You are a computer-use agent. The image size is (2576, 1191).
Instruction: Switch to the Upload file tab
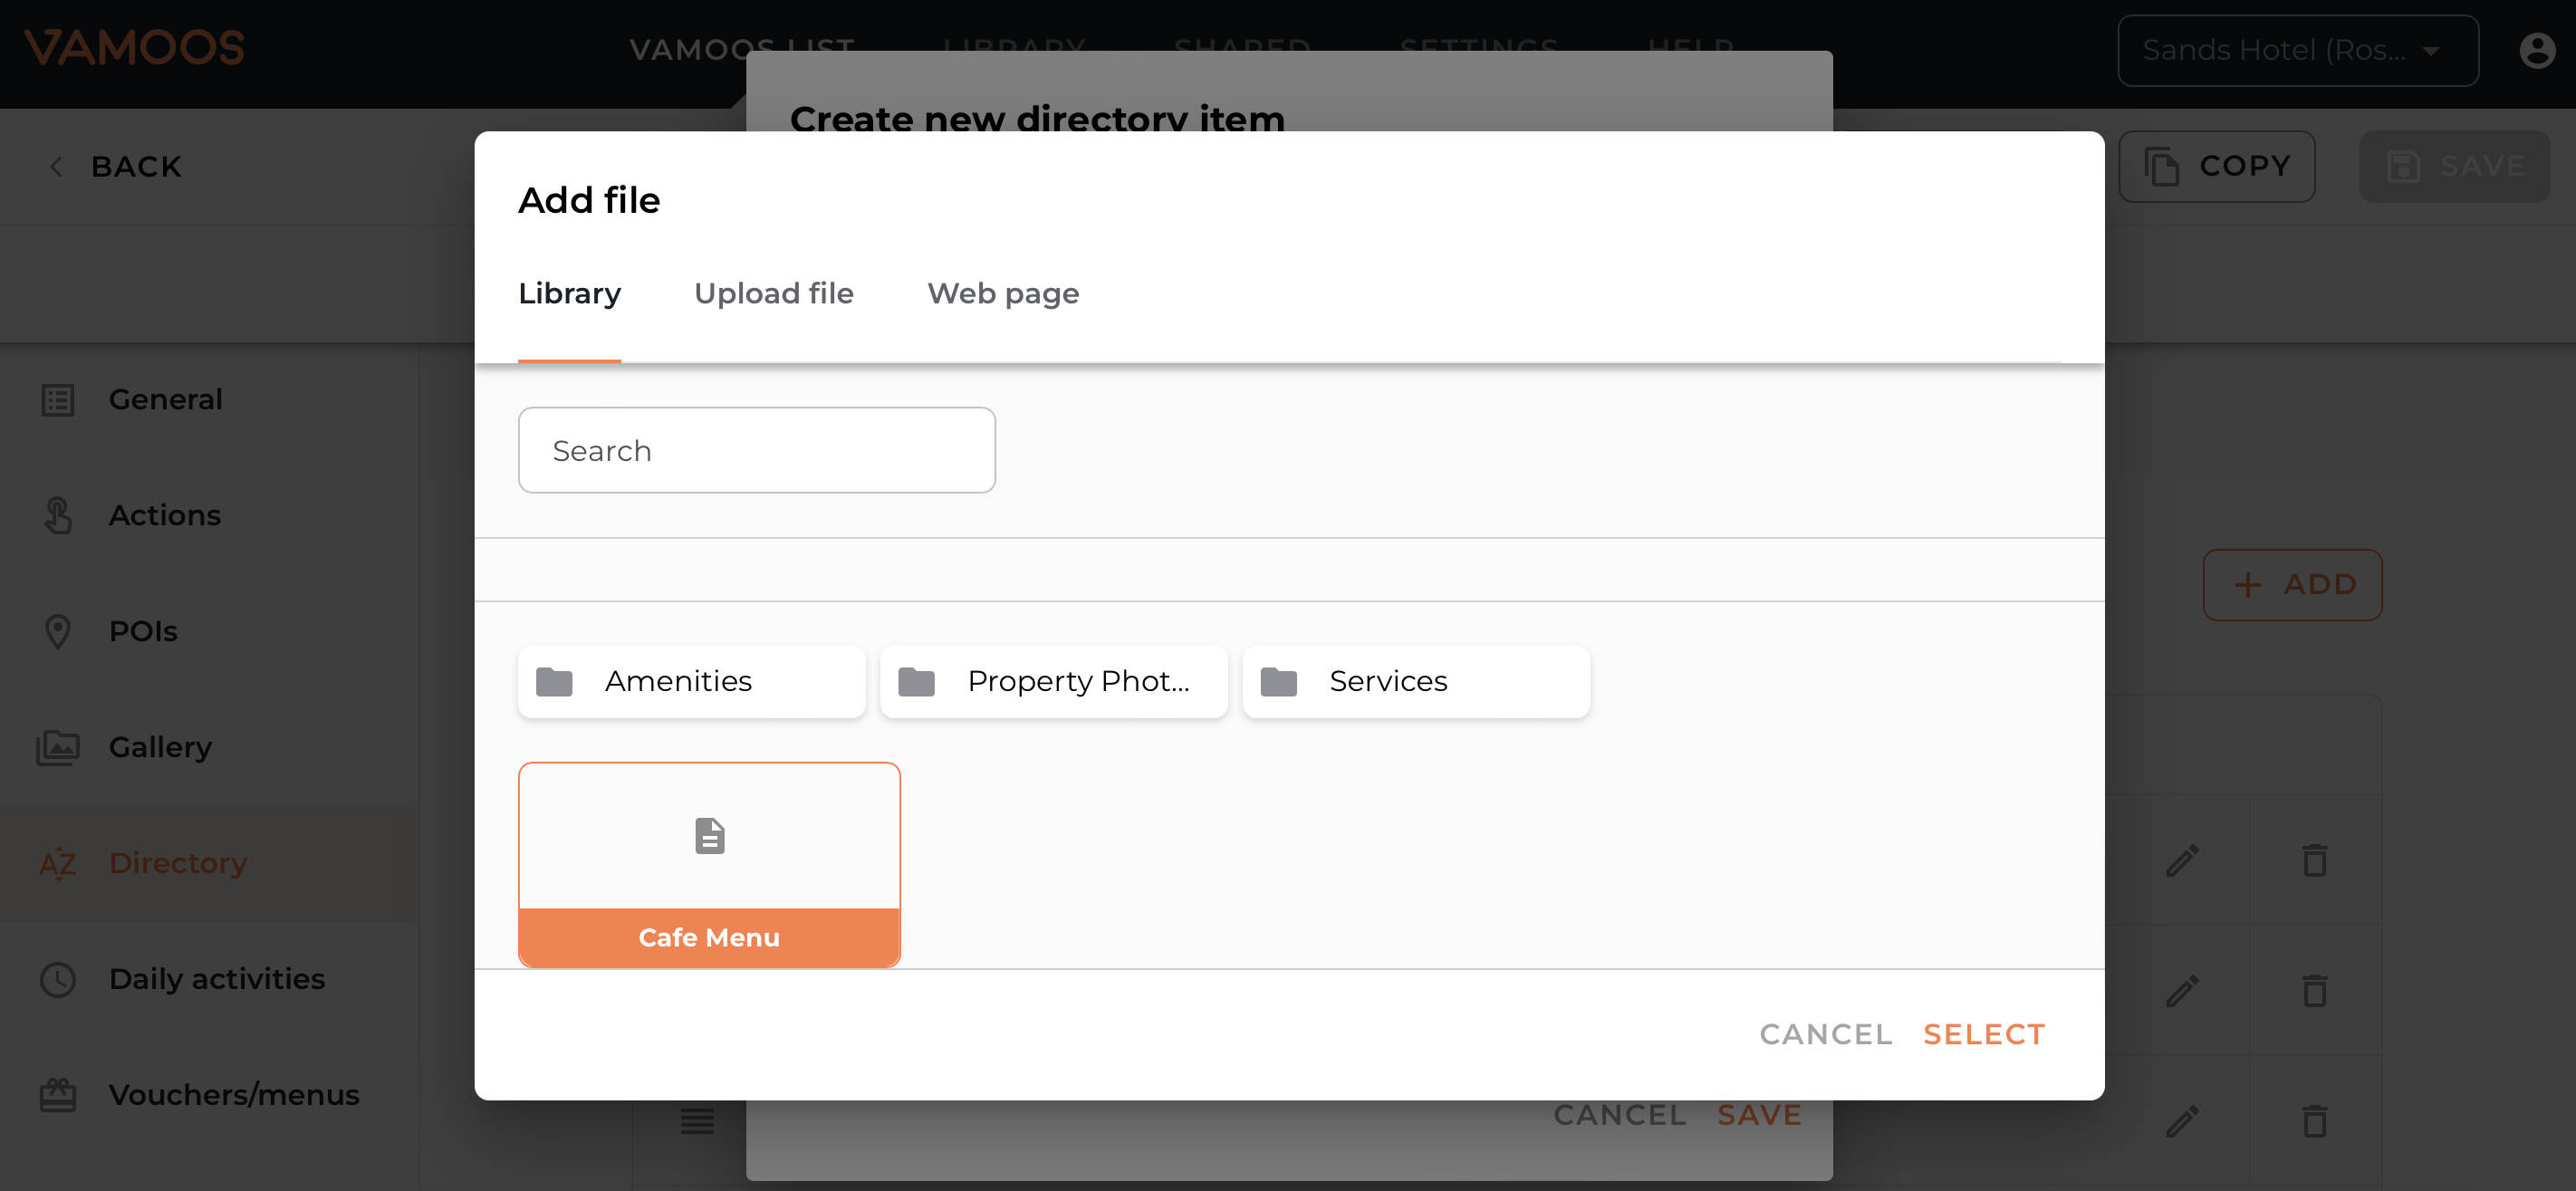(773, 293)
